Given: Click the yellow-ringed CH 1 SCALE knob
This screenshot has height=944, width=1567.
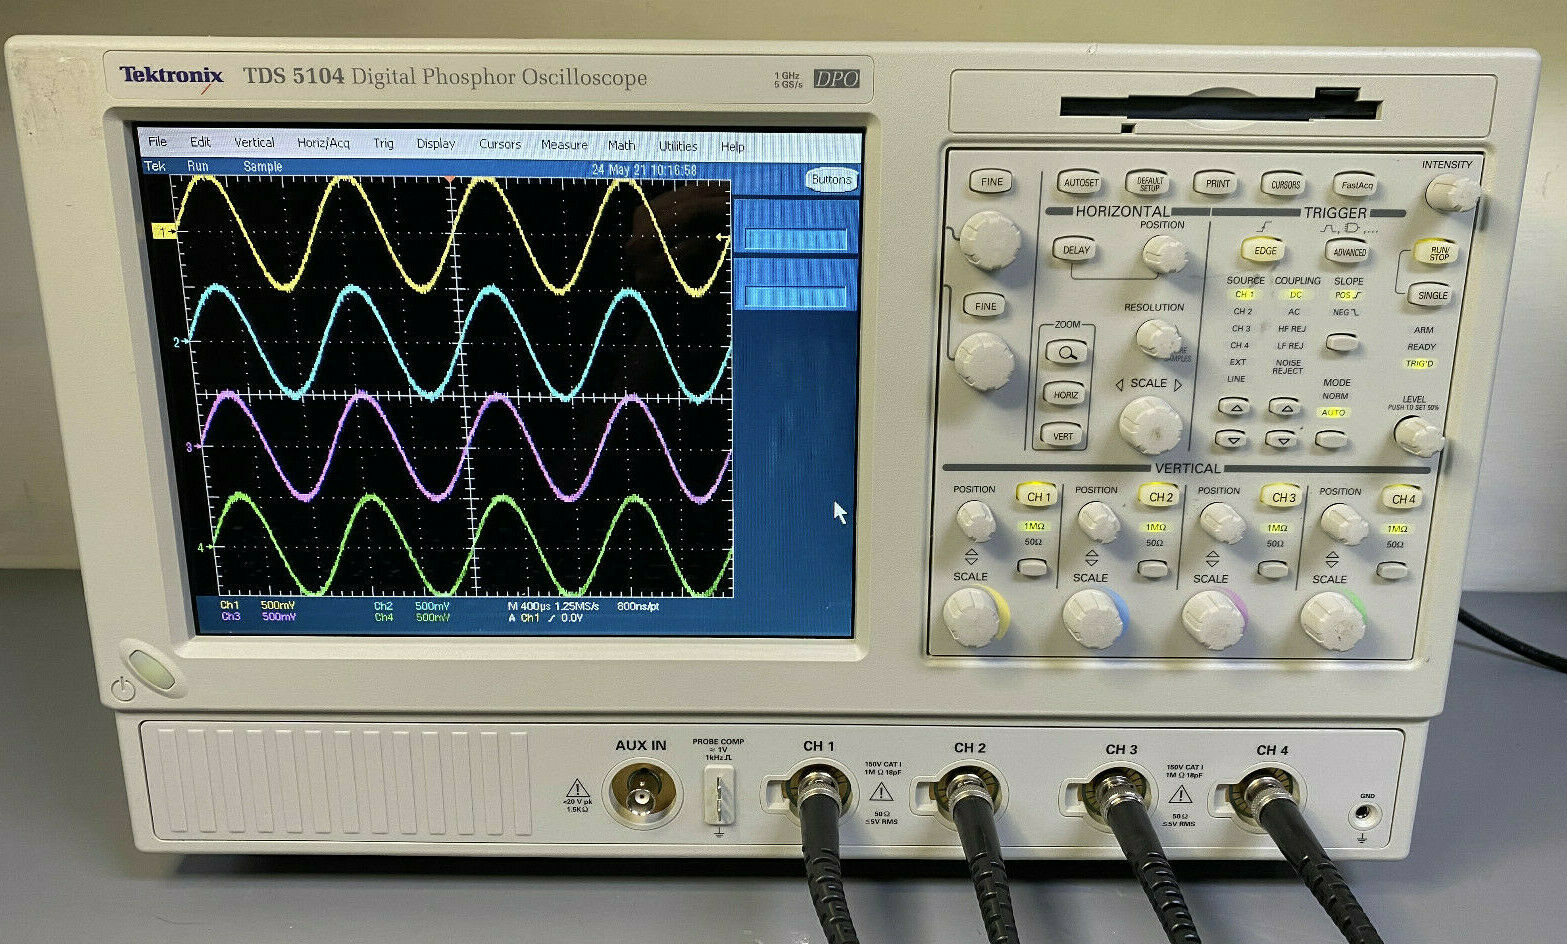Looking at the screenshot, I should pyautogui.click(x=972, y=615).
